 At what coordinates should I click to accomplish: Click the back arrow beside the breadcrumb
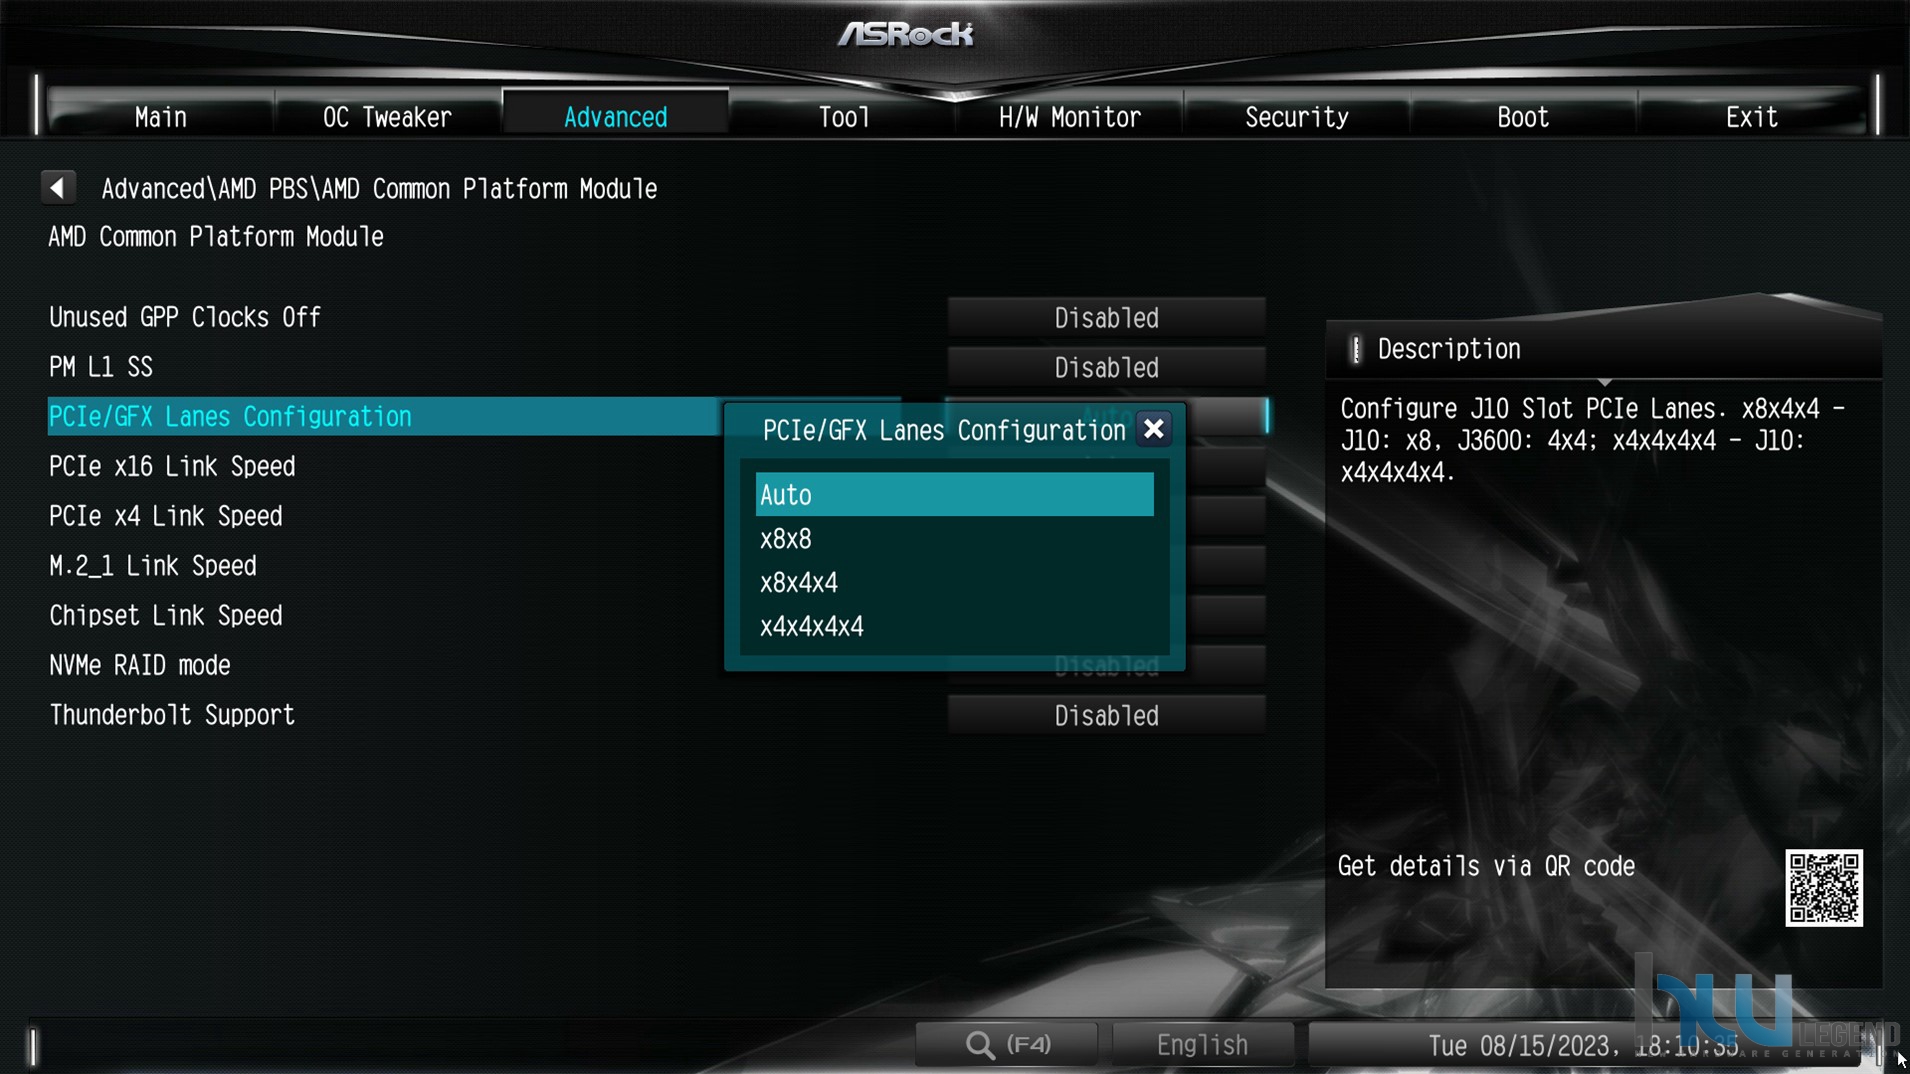58,188
